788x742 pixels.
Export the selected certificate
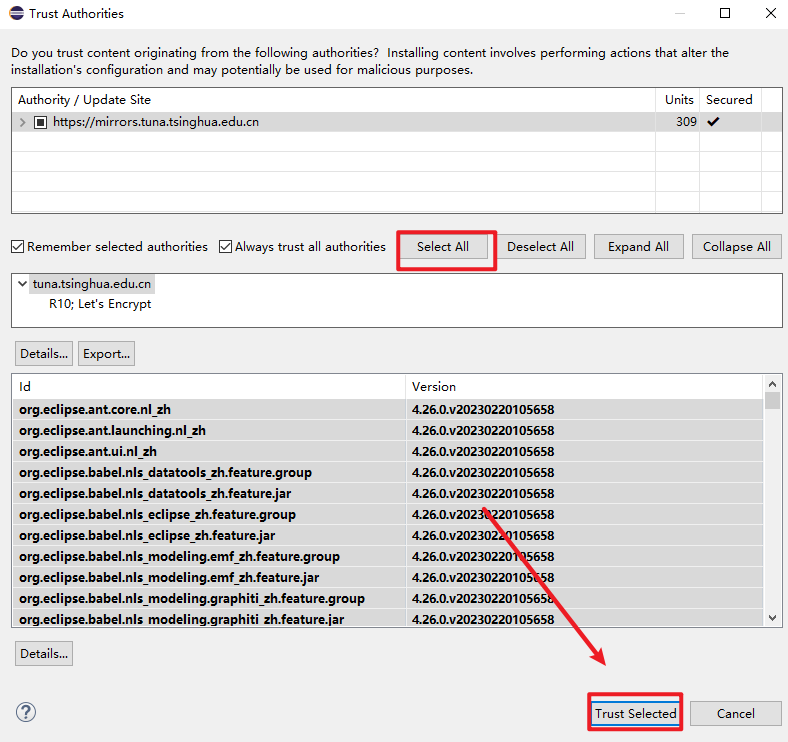pos(106,353)
